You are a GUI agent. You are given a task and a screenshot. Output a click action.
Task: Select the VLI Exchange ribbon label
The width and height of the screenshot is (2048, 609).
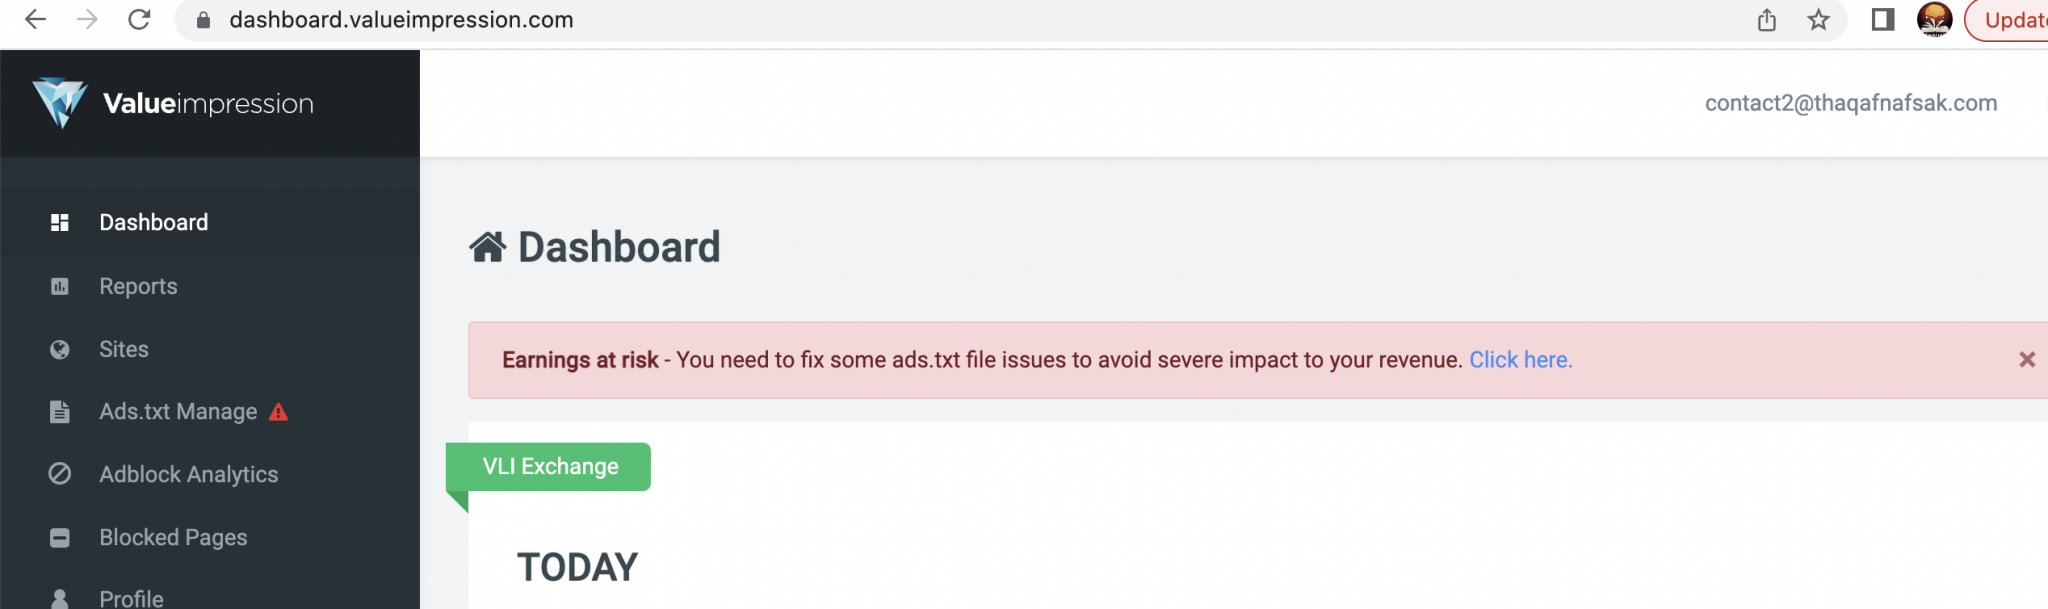550,467
